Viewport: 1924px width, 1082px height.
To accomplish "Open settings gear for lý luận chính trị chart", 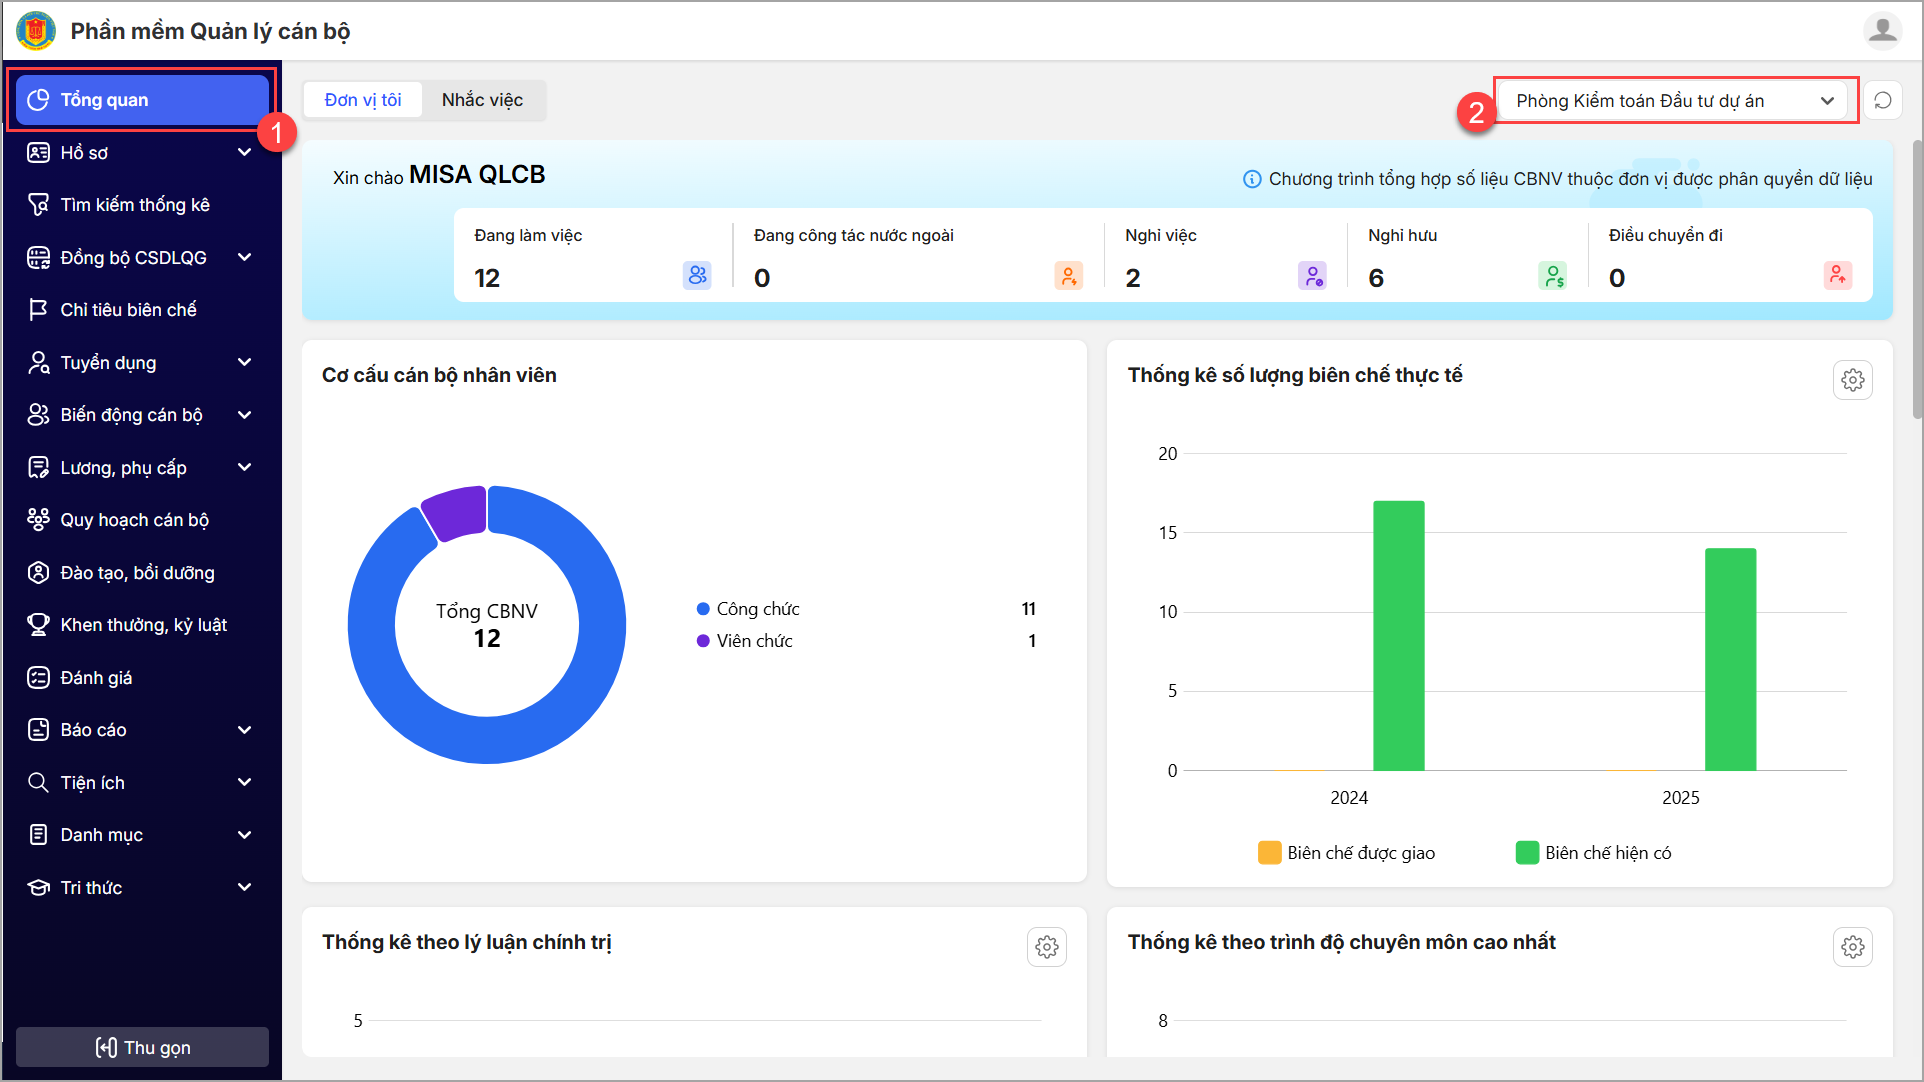I will pos(1046,947).
